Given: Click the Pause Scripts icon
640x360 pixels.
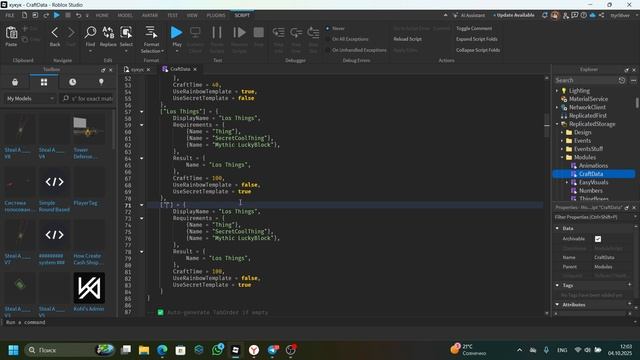Looking at the screenshot, I should pos(217,32).
